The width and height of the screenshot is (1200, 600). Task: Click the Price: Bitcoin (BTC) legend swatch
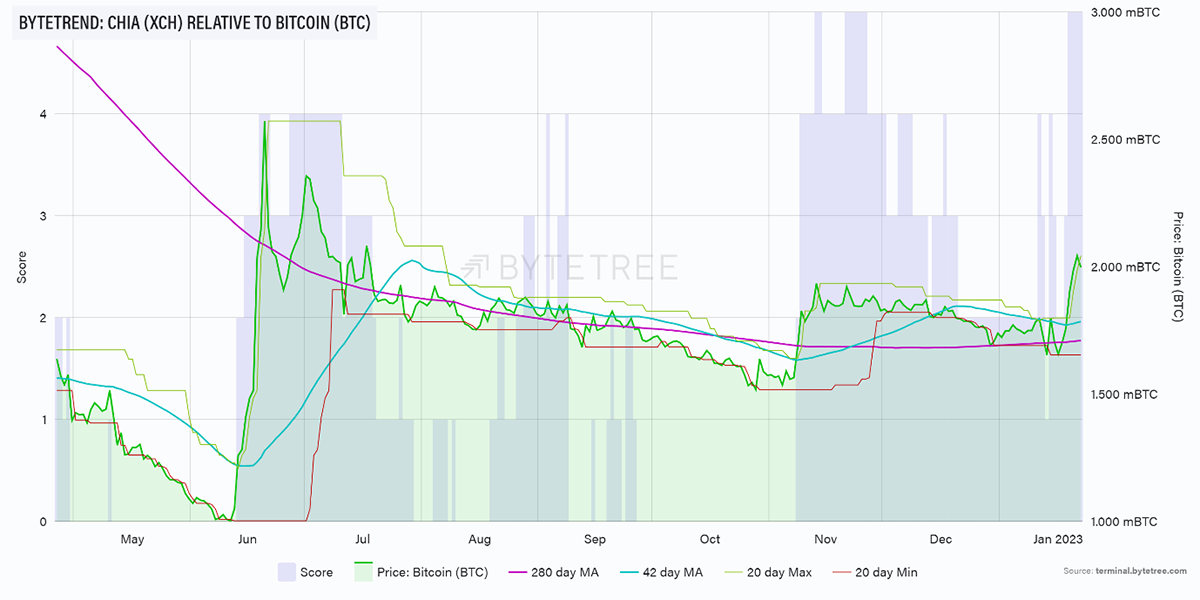pos(363,572)
